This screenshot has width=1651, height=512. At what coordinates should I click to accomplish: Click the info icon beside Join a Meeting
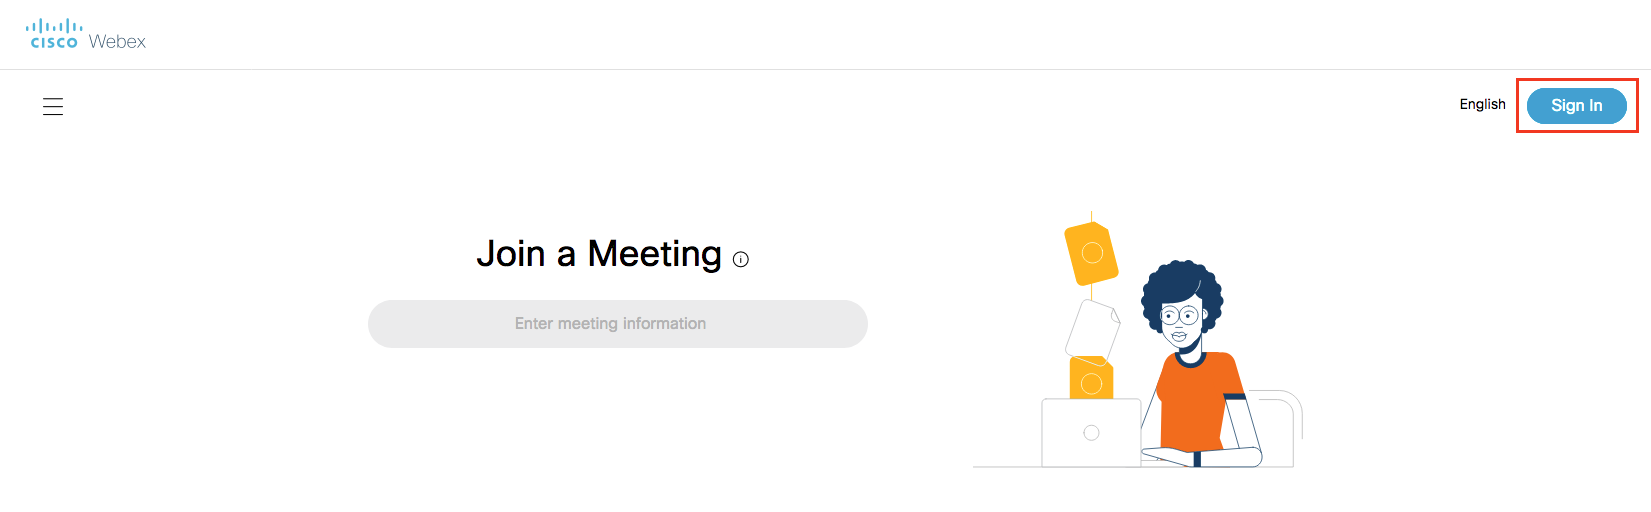741,260
